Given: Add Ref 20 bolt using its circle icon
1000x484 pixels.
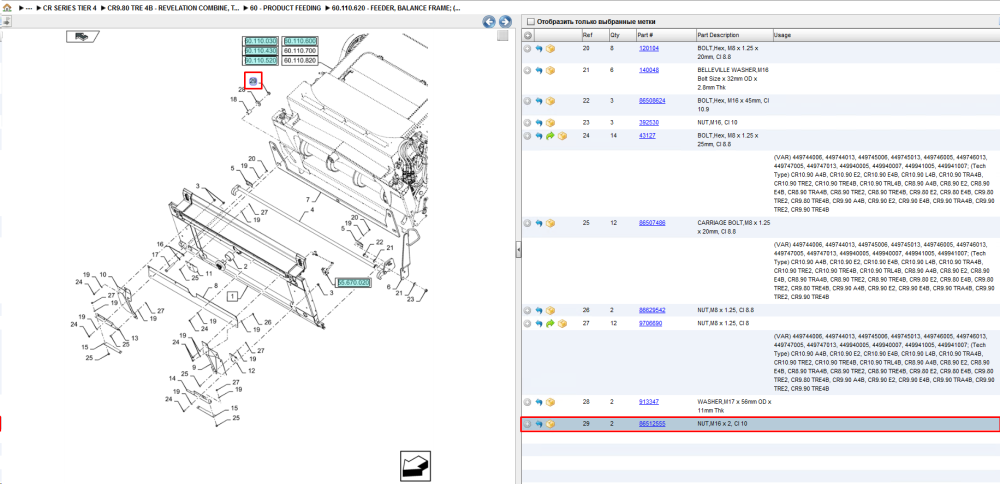Looking at the screenshot, I should click(527, 48).
